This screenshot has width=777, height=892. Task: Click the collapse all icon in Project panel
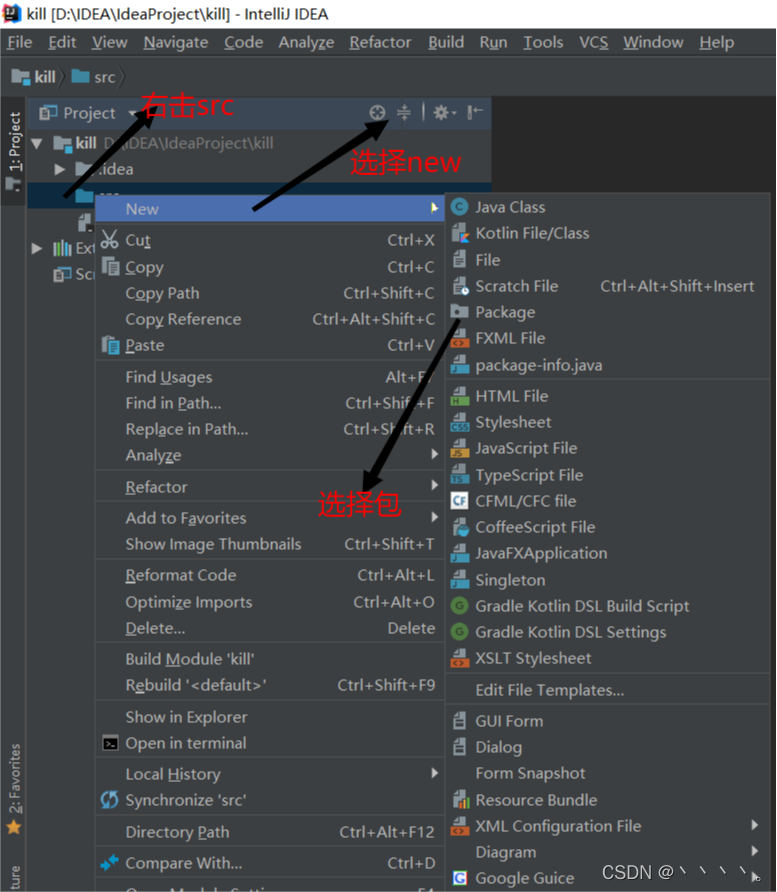click(403, 113)
